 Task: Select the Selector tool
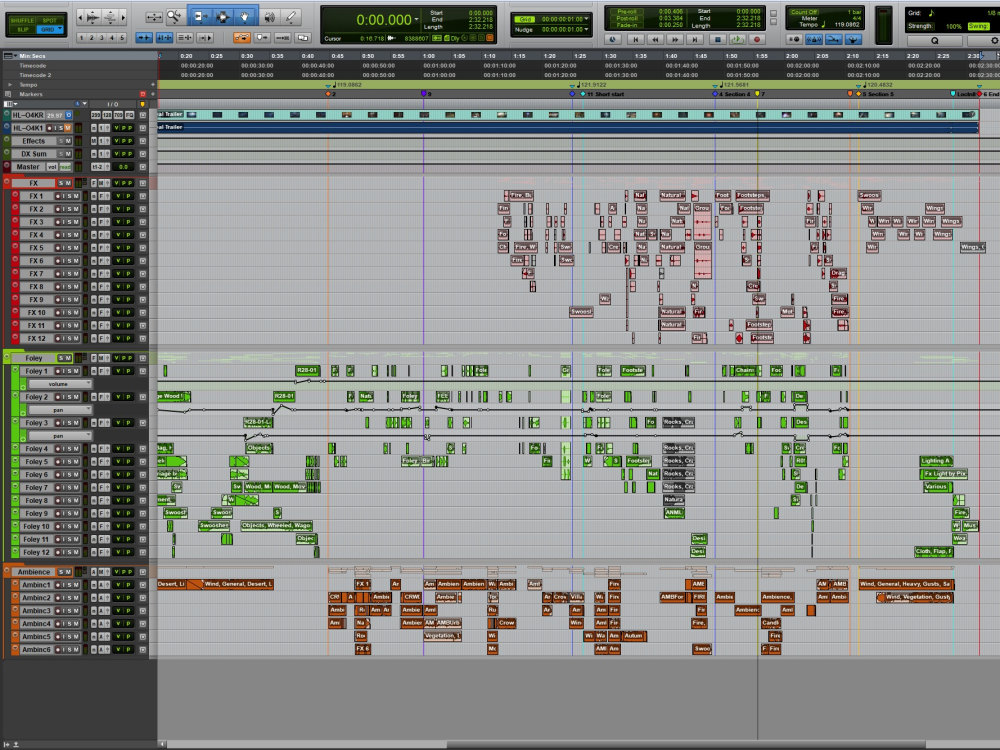(x=223, y=17)
